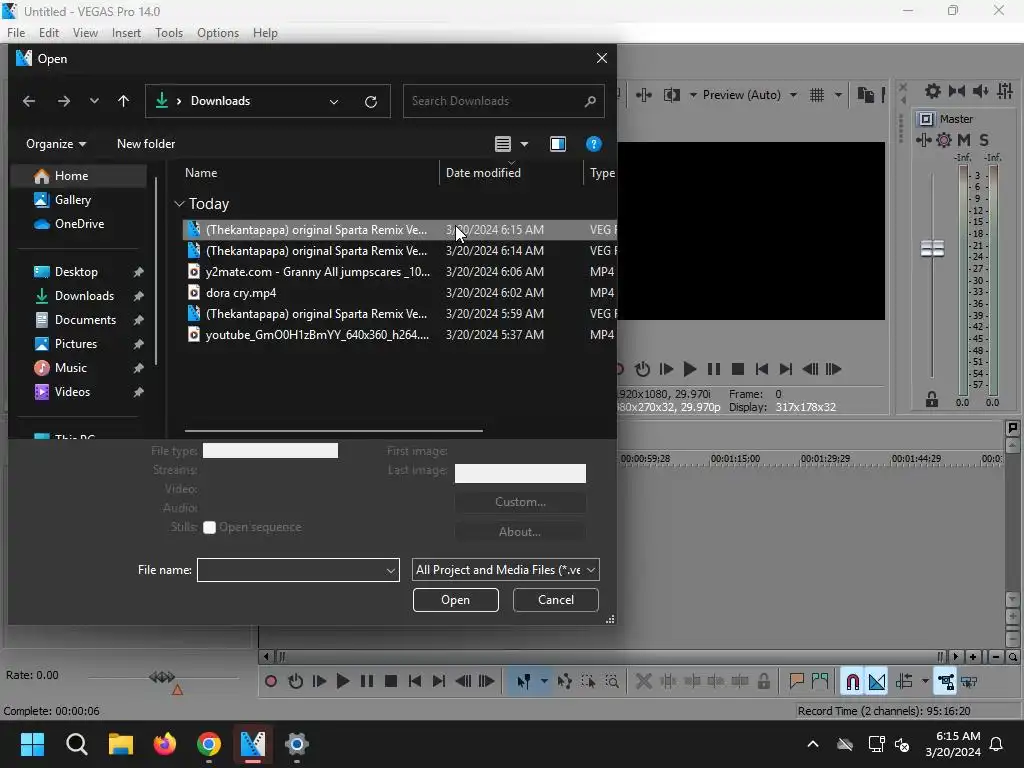
Task: Toggle Automatic Crossfades button
Action: click(x=876, y=681)
